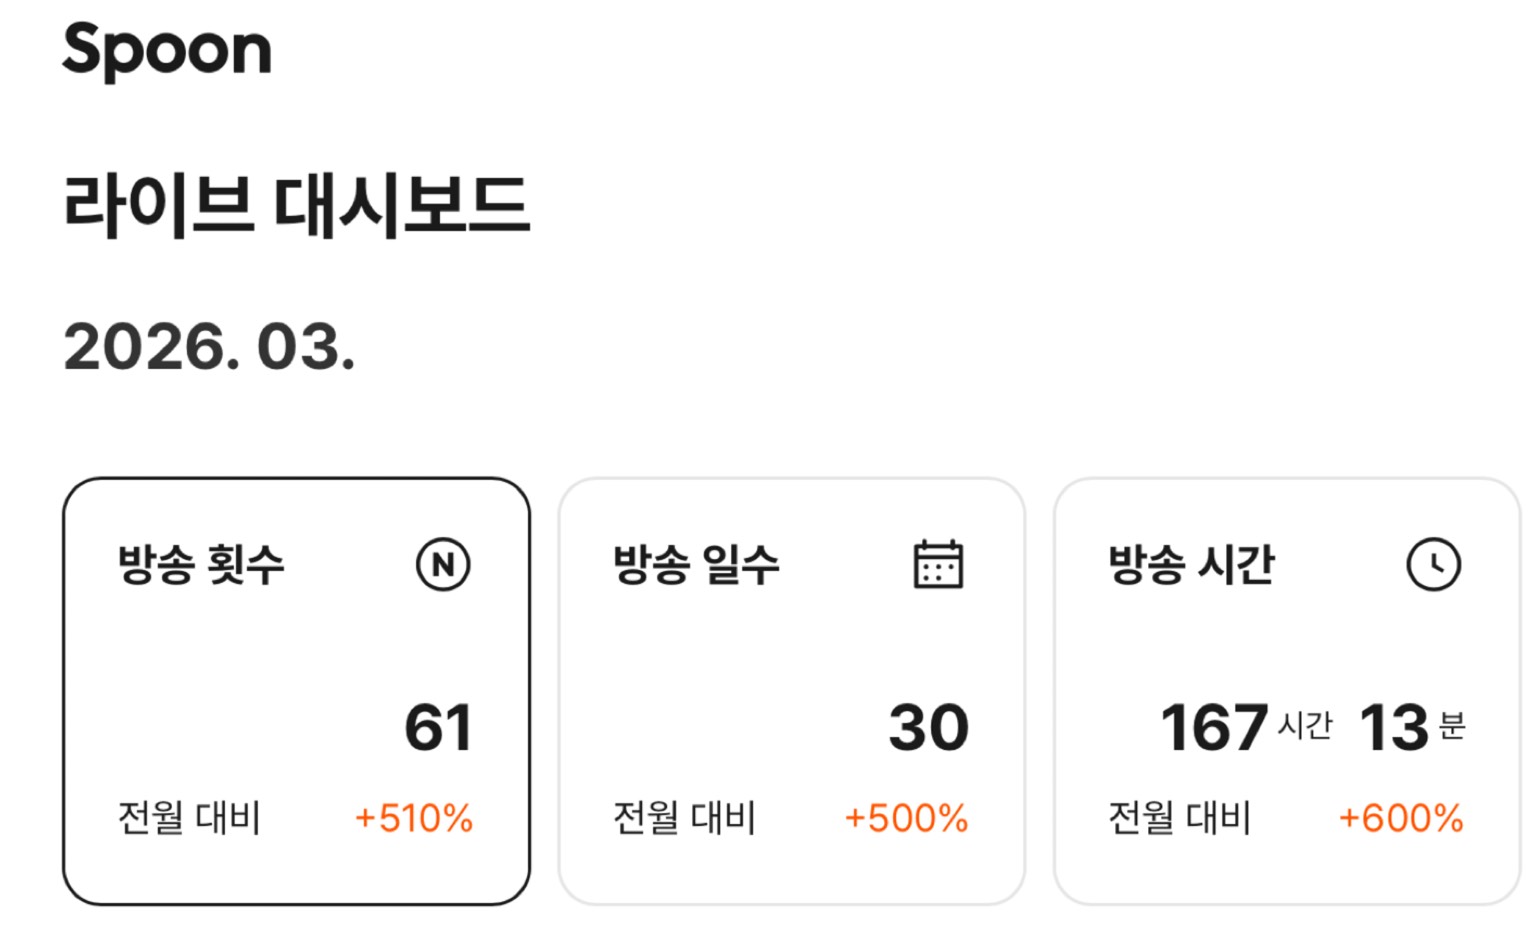Click the +600% change indicator
This screenshot has height=937, width=1533.
(x=1401, y=818)
